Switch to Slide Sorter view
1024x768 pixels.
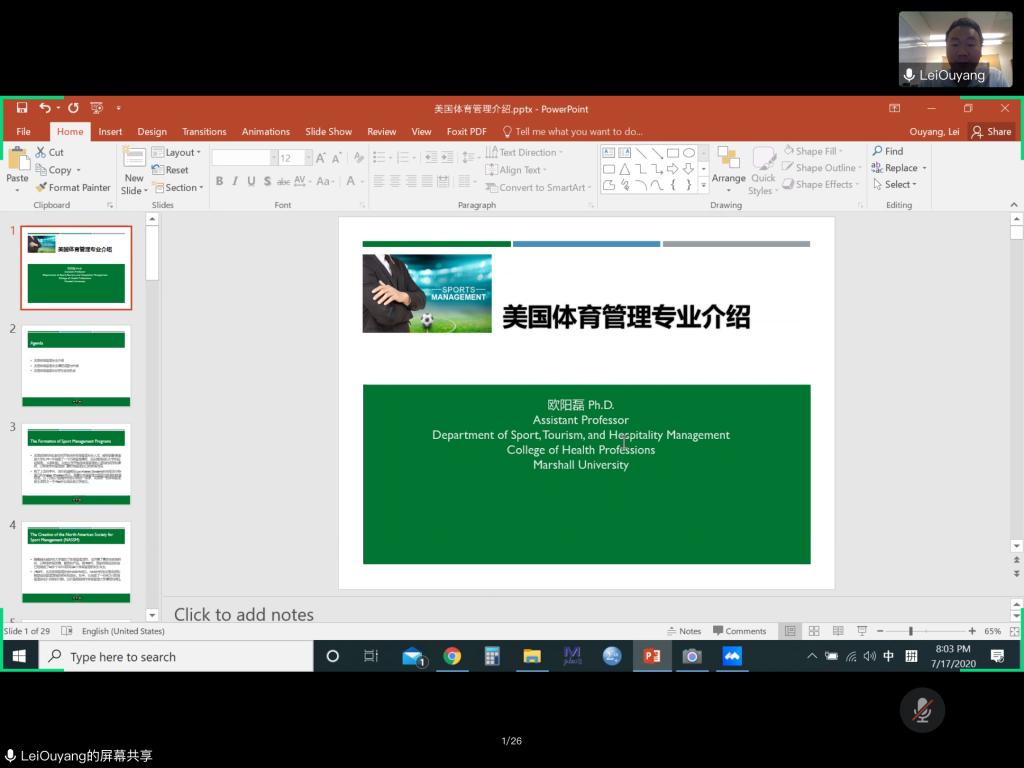click(814, 631)
